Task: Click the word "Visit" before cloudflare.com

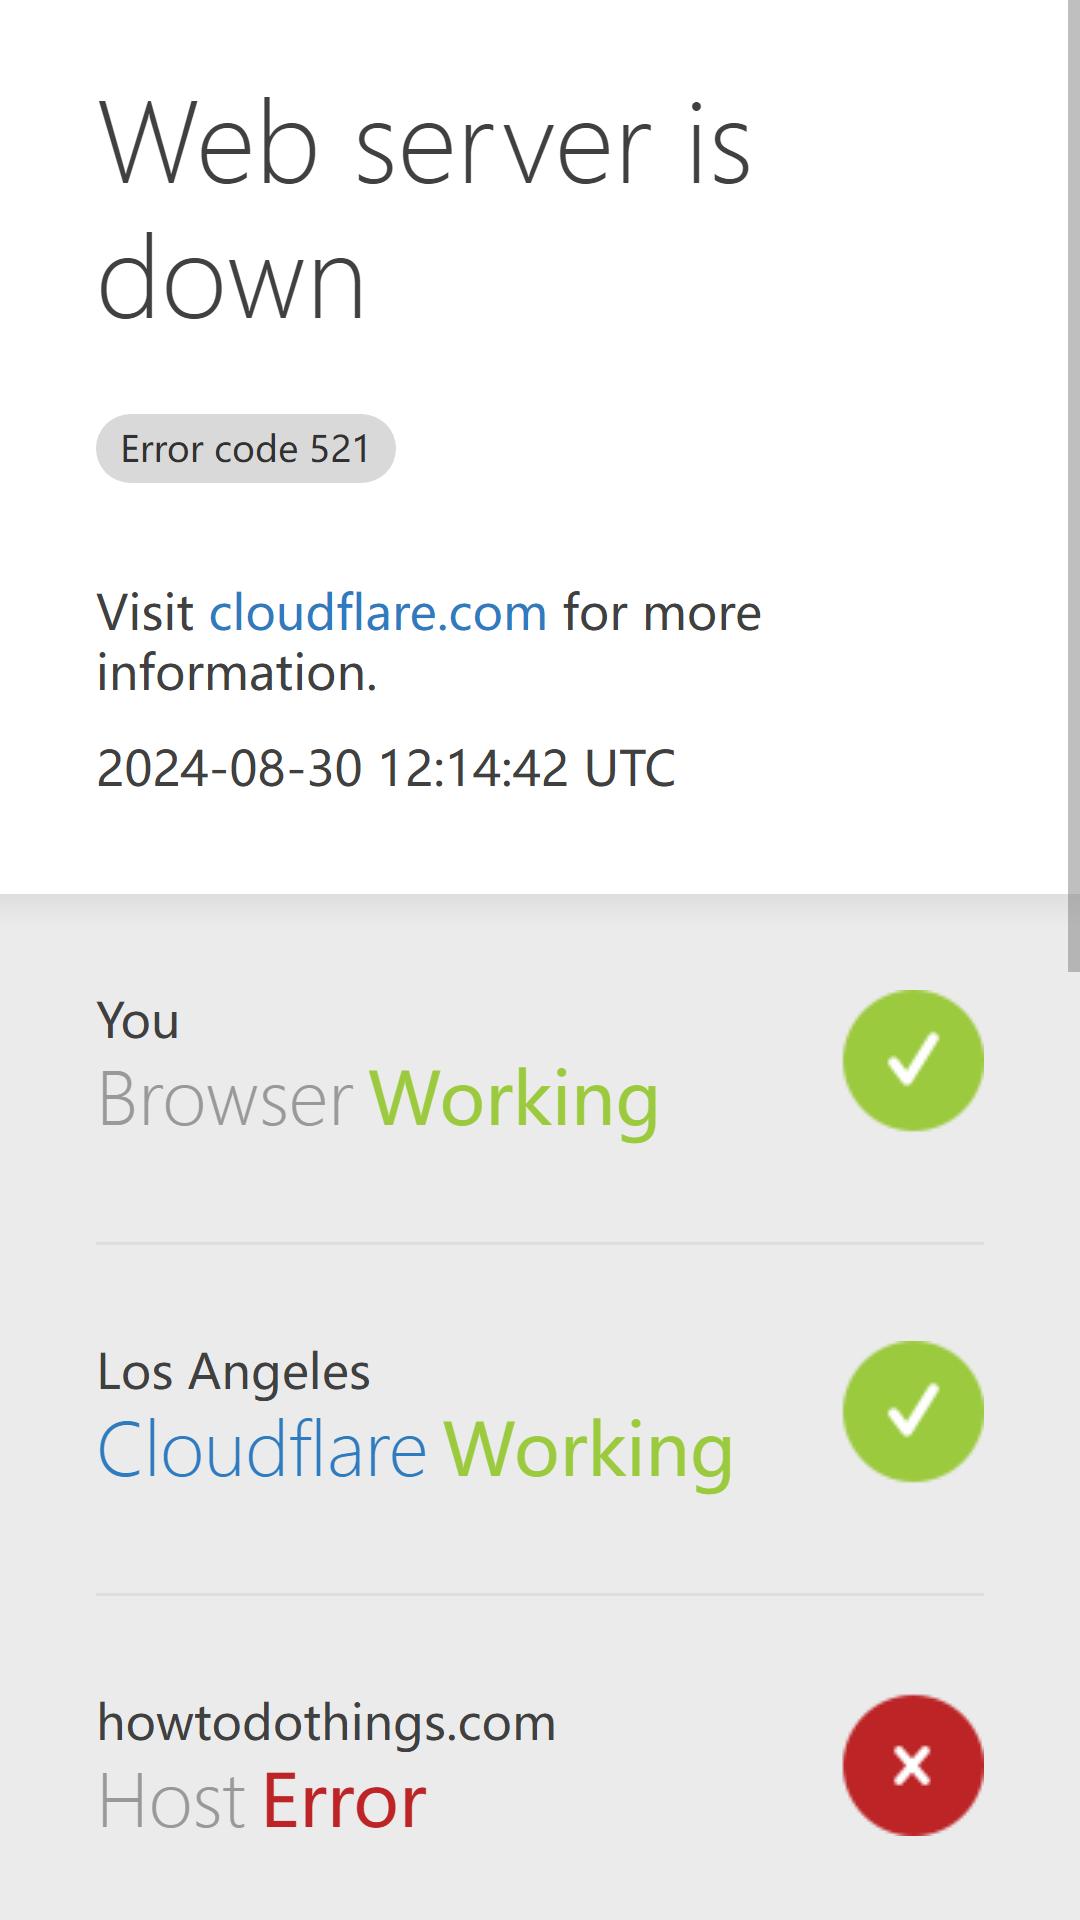Action: 145,612
